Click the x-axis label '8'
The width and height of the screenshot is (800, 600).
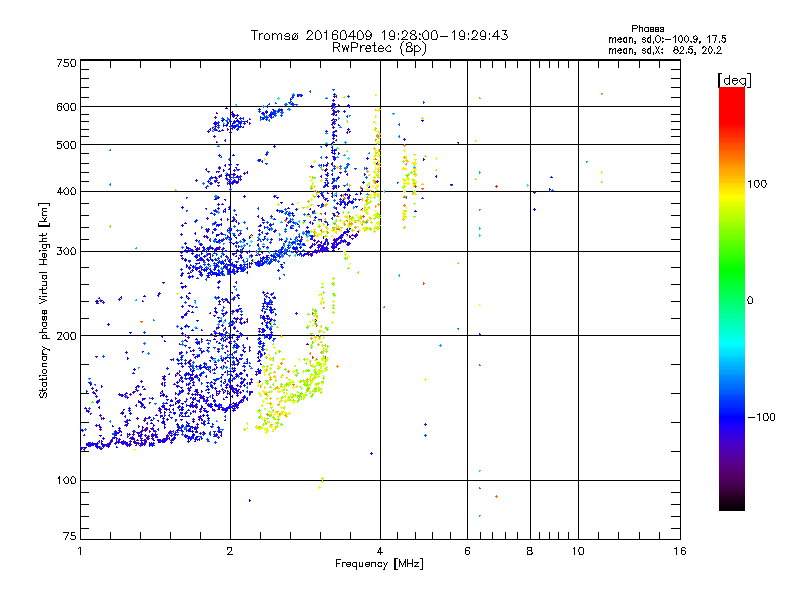[530, 551]
